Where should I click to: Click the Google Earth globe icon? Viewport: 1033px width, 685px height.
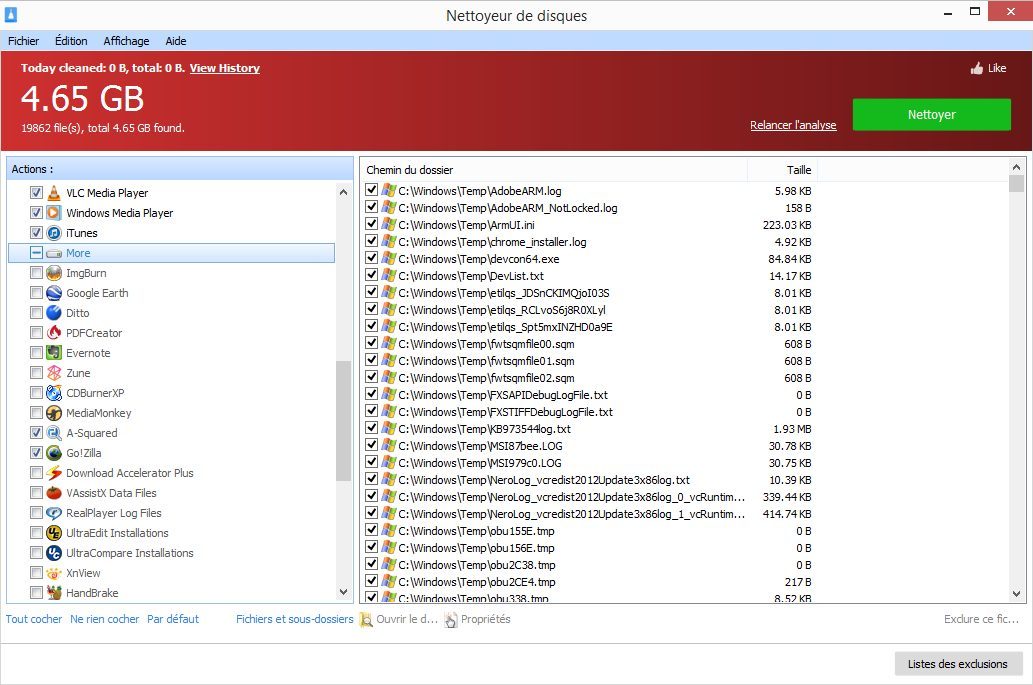54,293
